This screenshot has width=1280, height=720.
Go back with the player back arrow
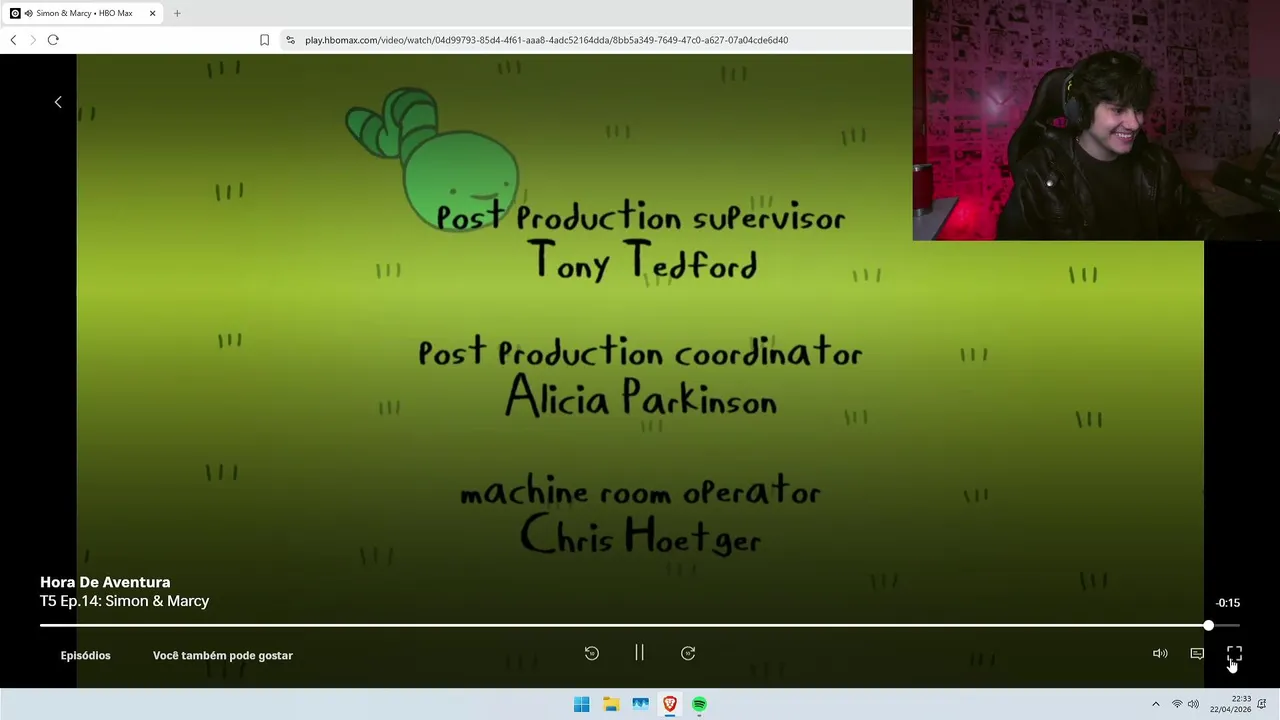(x=58, y=102)
